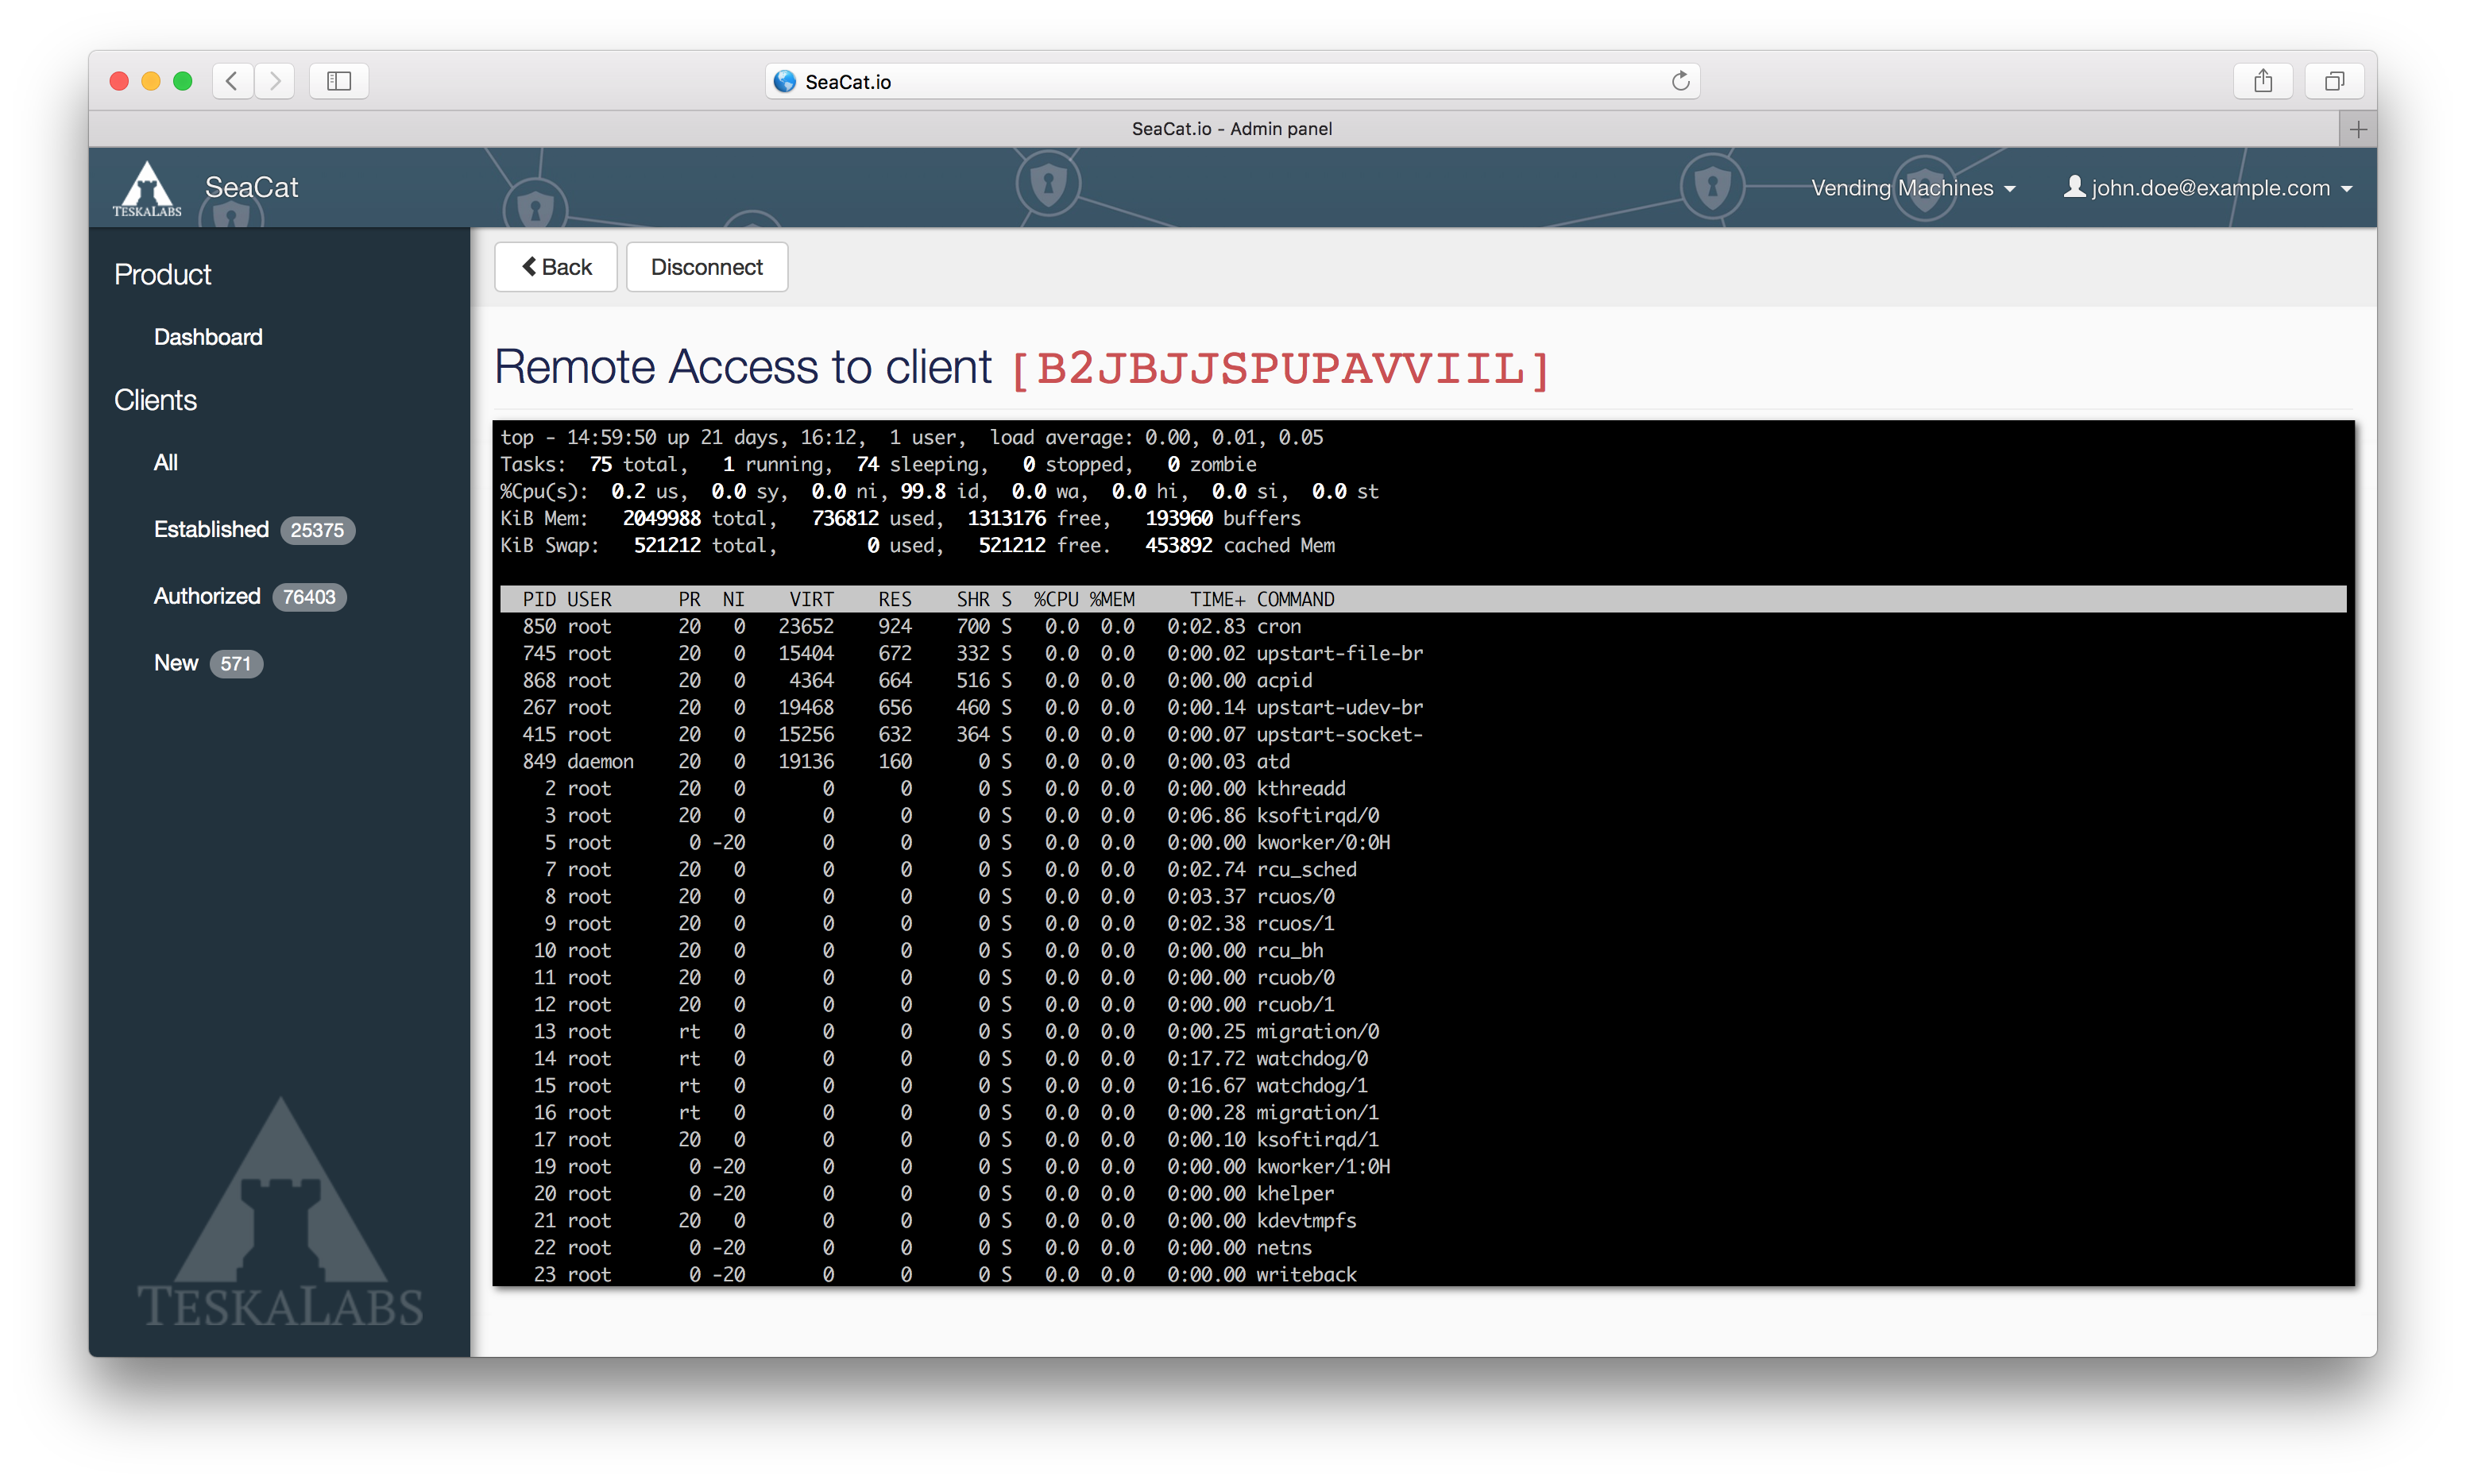The image size is (2466, 1484).
Task: Click the kdevtmpfs process row
Action: pos(1422,1220)
